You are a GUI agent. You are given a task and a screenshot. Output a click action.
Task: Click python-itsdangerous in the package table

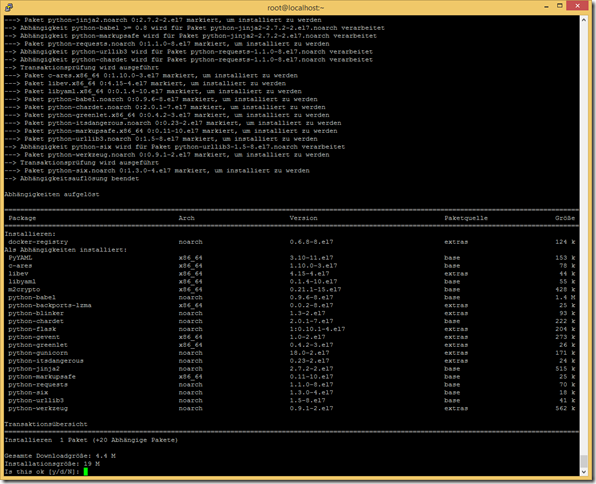pyautogui.click(x=46, y=361)
